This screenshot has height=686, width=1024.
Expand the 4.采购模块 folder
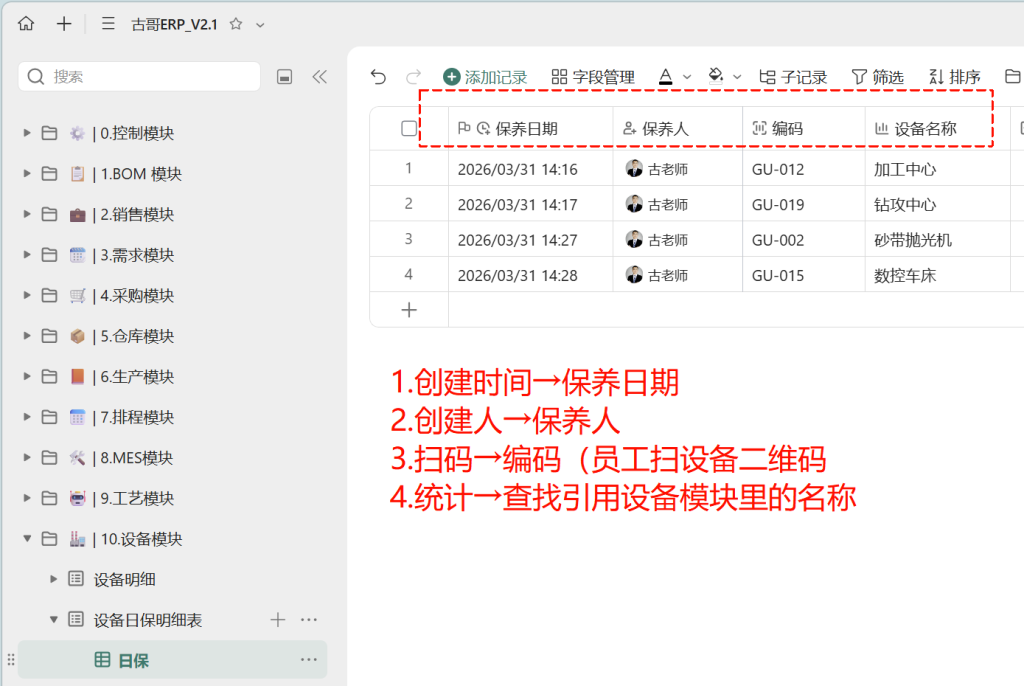pos(27,295)
